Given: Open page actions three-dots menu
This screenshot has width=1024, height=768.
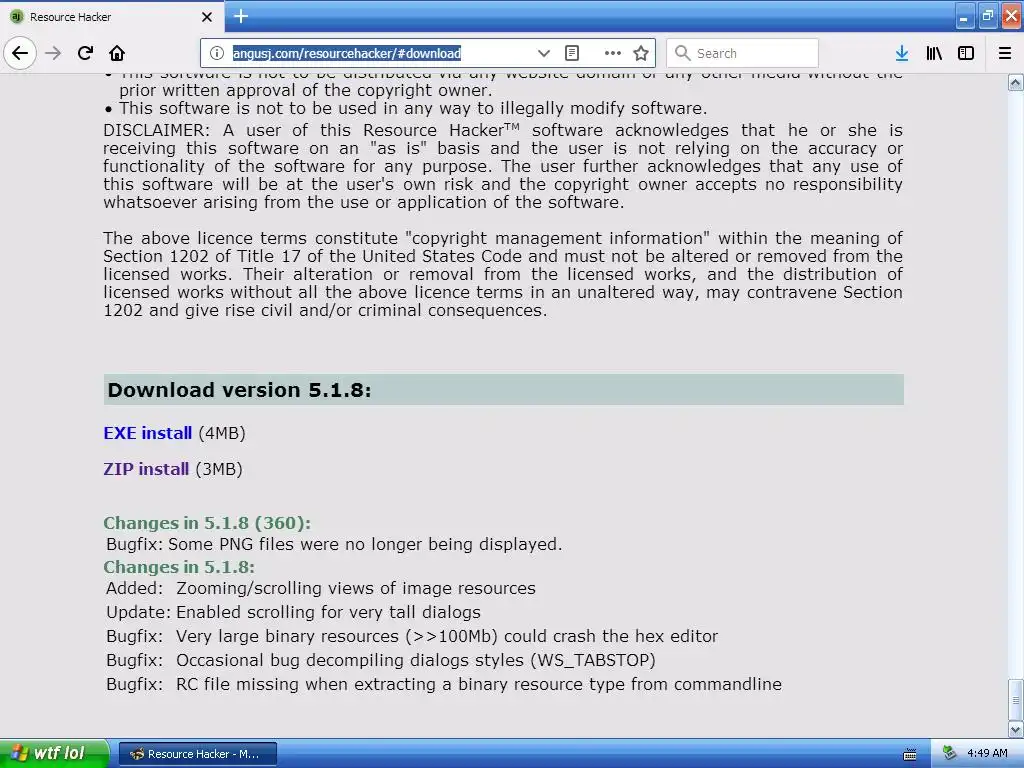Looking at the screenshot, I should 613,53.
